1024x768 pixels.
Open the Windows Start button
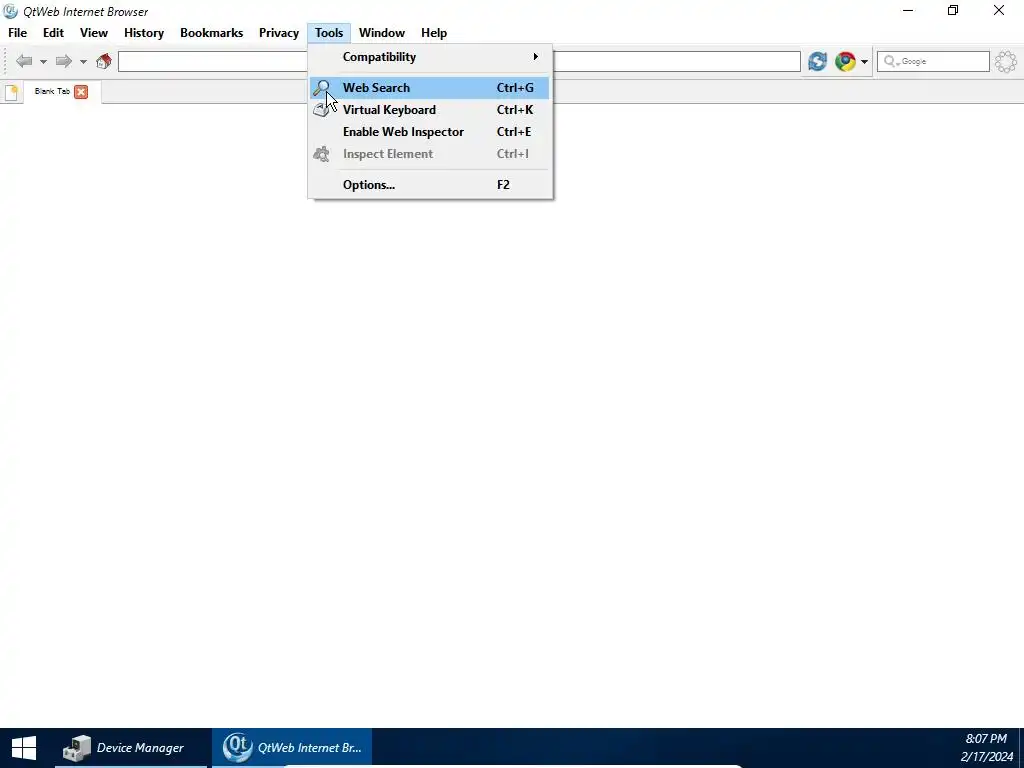24,748
